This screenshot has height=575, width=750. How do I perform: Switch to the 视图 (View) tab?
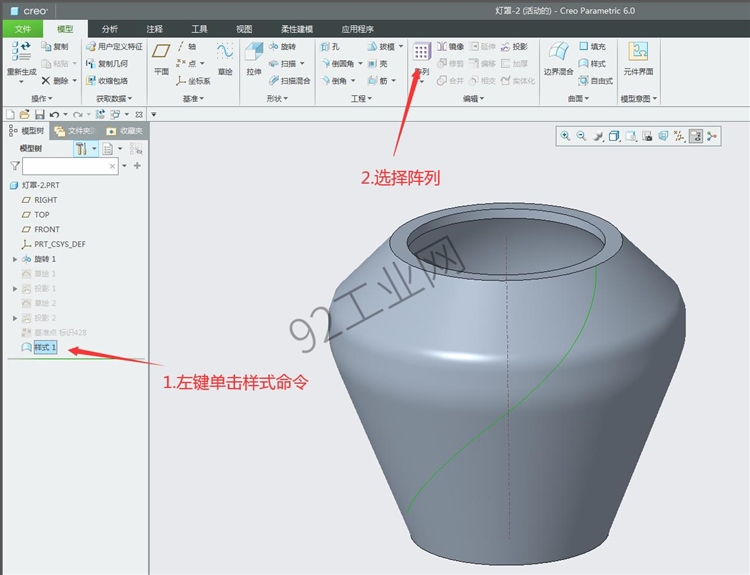pyautogui.click(x=244, y=29)
